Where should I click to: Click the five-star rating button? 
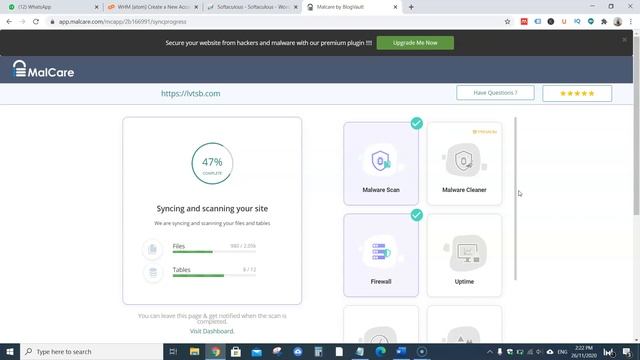[577, 93]
